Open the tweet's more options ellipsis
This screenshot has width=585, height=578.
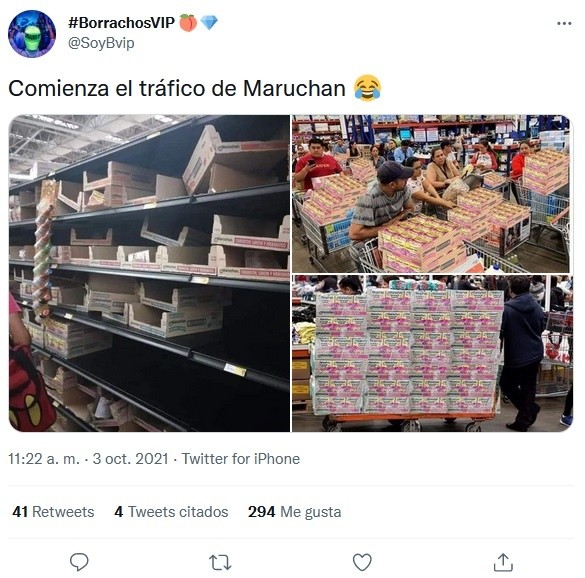click(564, 24)
